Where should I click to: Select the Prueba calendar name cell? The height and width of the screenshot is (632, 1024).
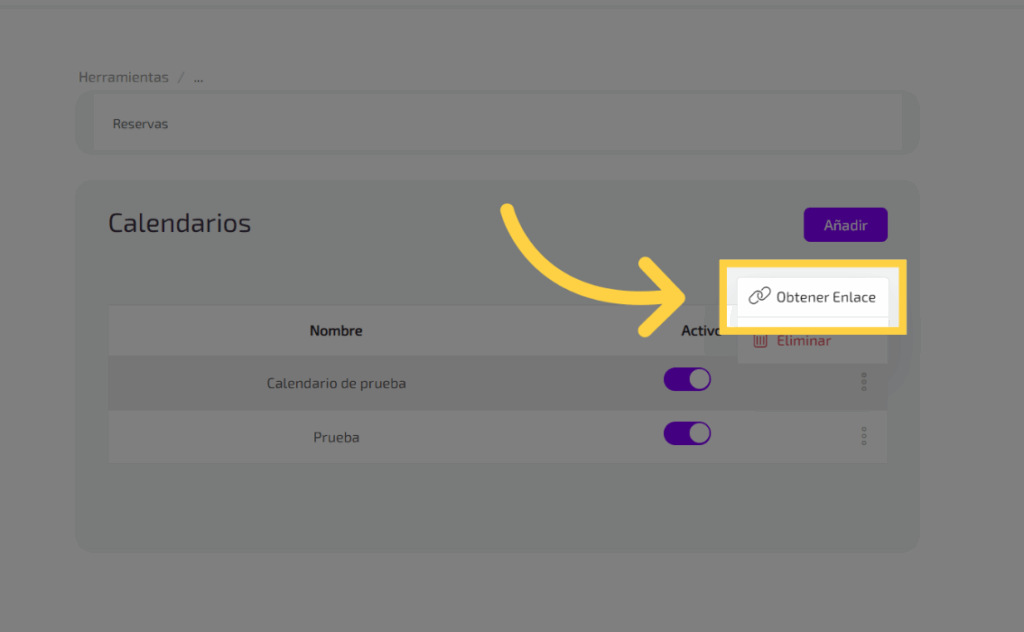[336, 437]
